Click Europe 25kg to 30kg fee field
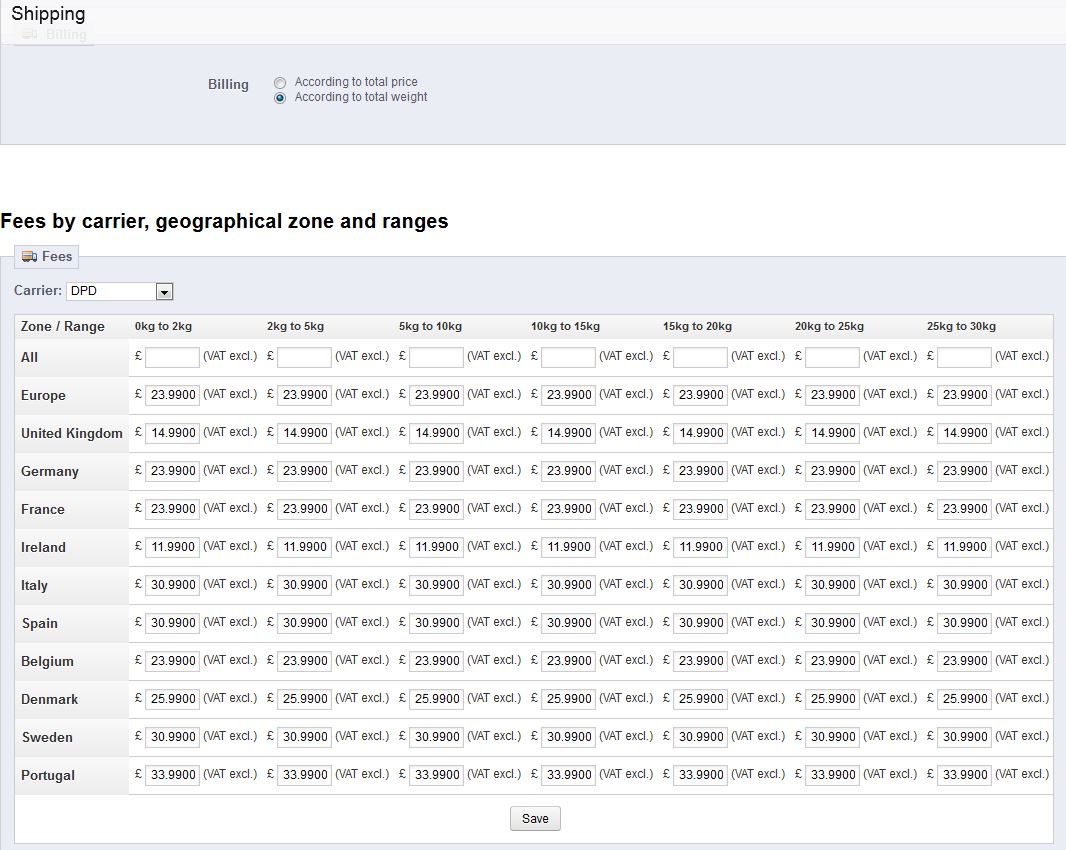 coord(964,395)
